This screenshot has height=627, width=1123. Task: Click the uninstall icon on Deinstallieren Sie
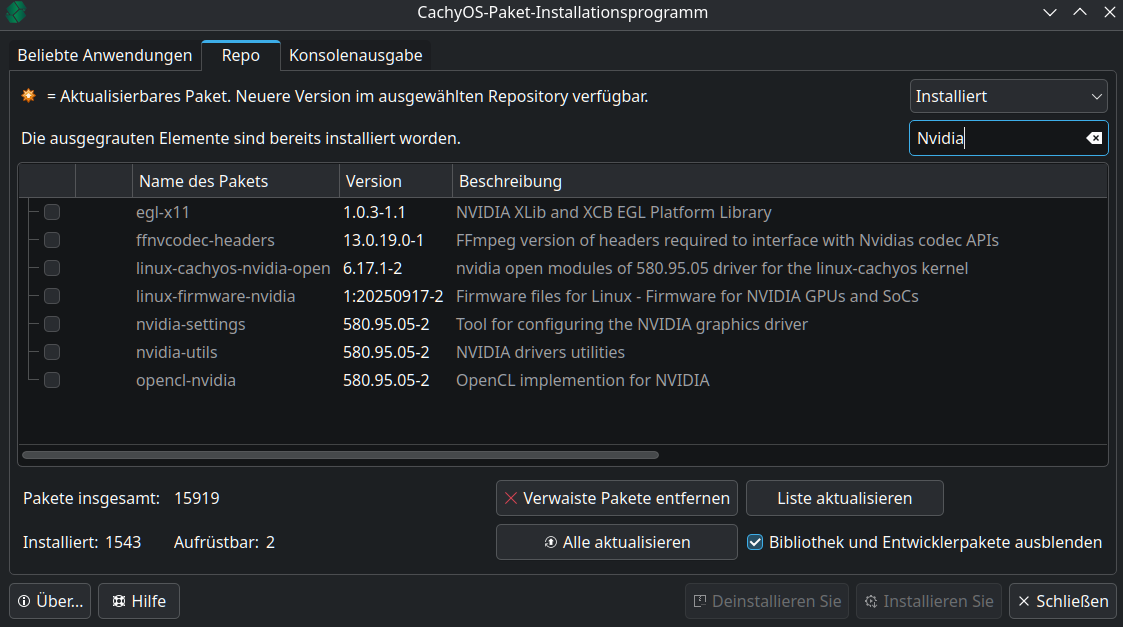698,600
